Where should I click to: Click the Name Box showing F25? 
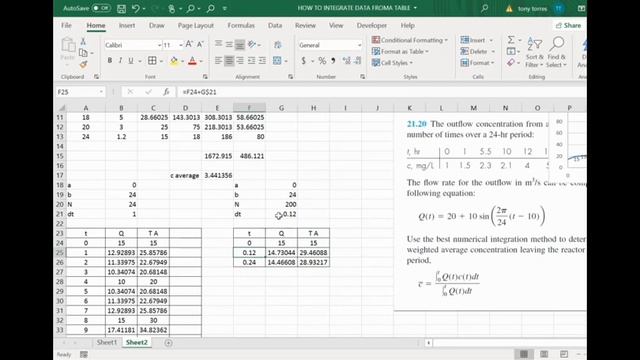click(80, 92)
